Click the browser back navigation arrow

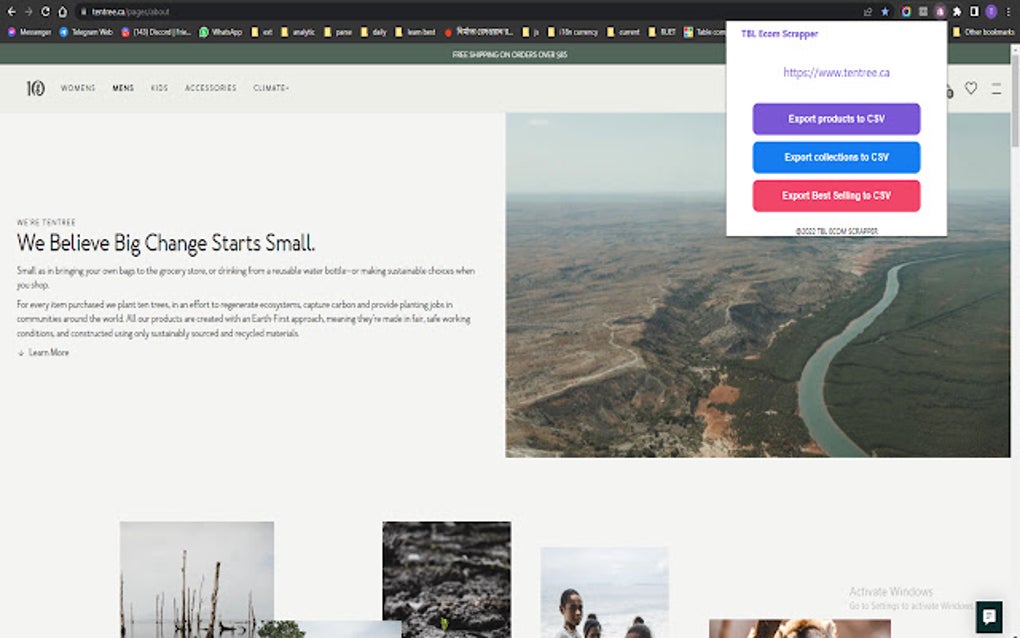pos(11,13)
